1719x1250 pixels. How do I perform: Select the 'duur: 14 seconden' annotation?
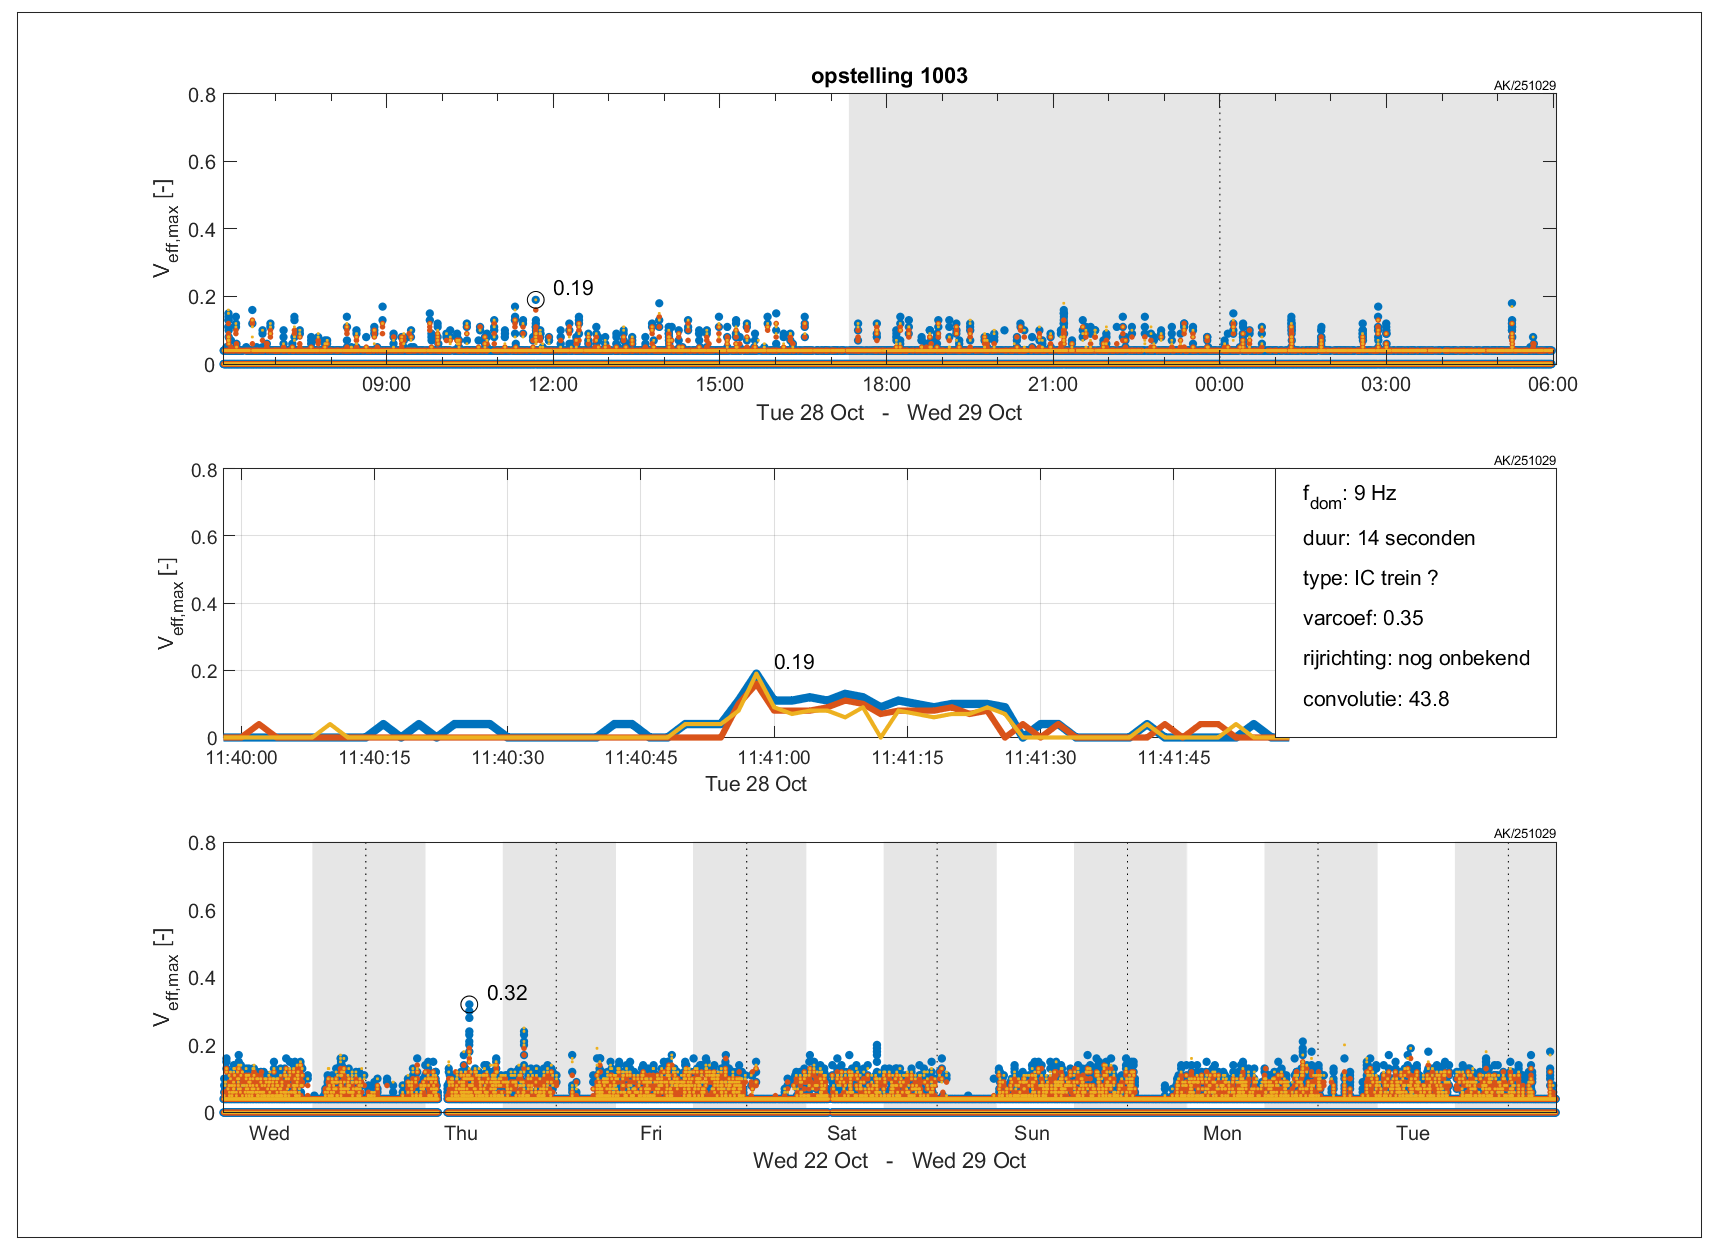(1388, 538)
